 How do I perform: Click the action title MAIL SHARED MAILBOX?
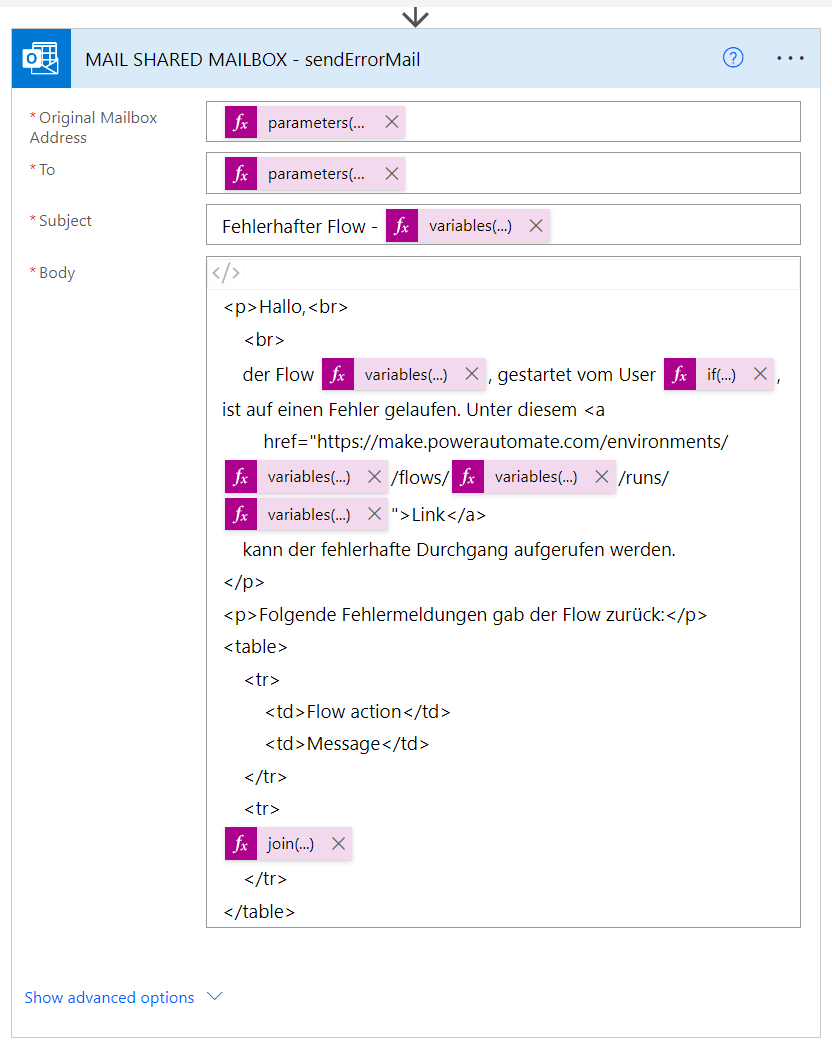pos(252,59)
